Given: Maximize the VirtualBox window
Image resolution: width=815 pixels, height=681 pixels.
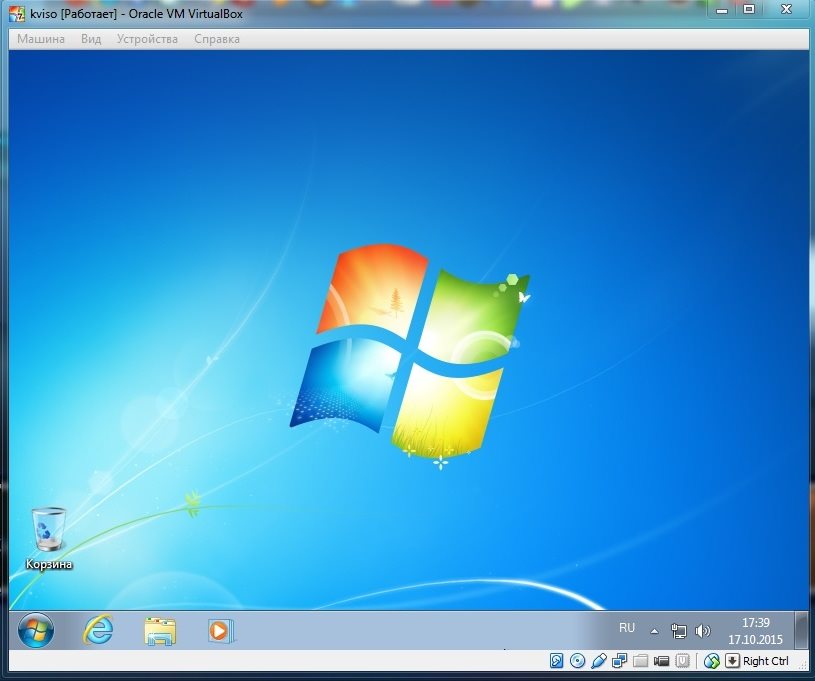Looking at the screenshot, I should 749,9.
